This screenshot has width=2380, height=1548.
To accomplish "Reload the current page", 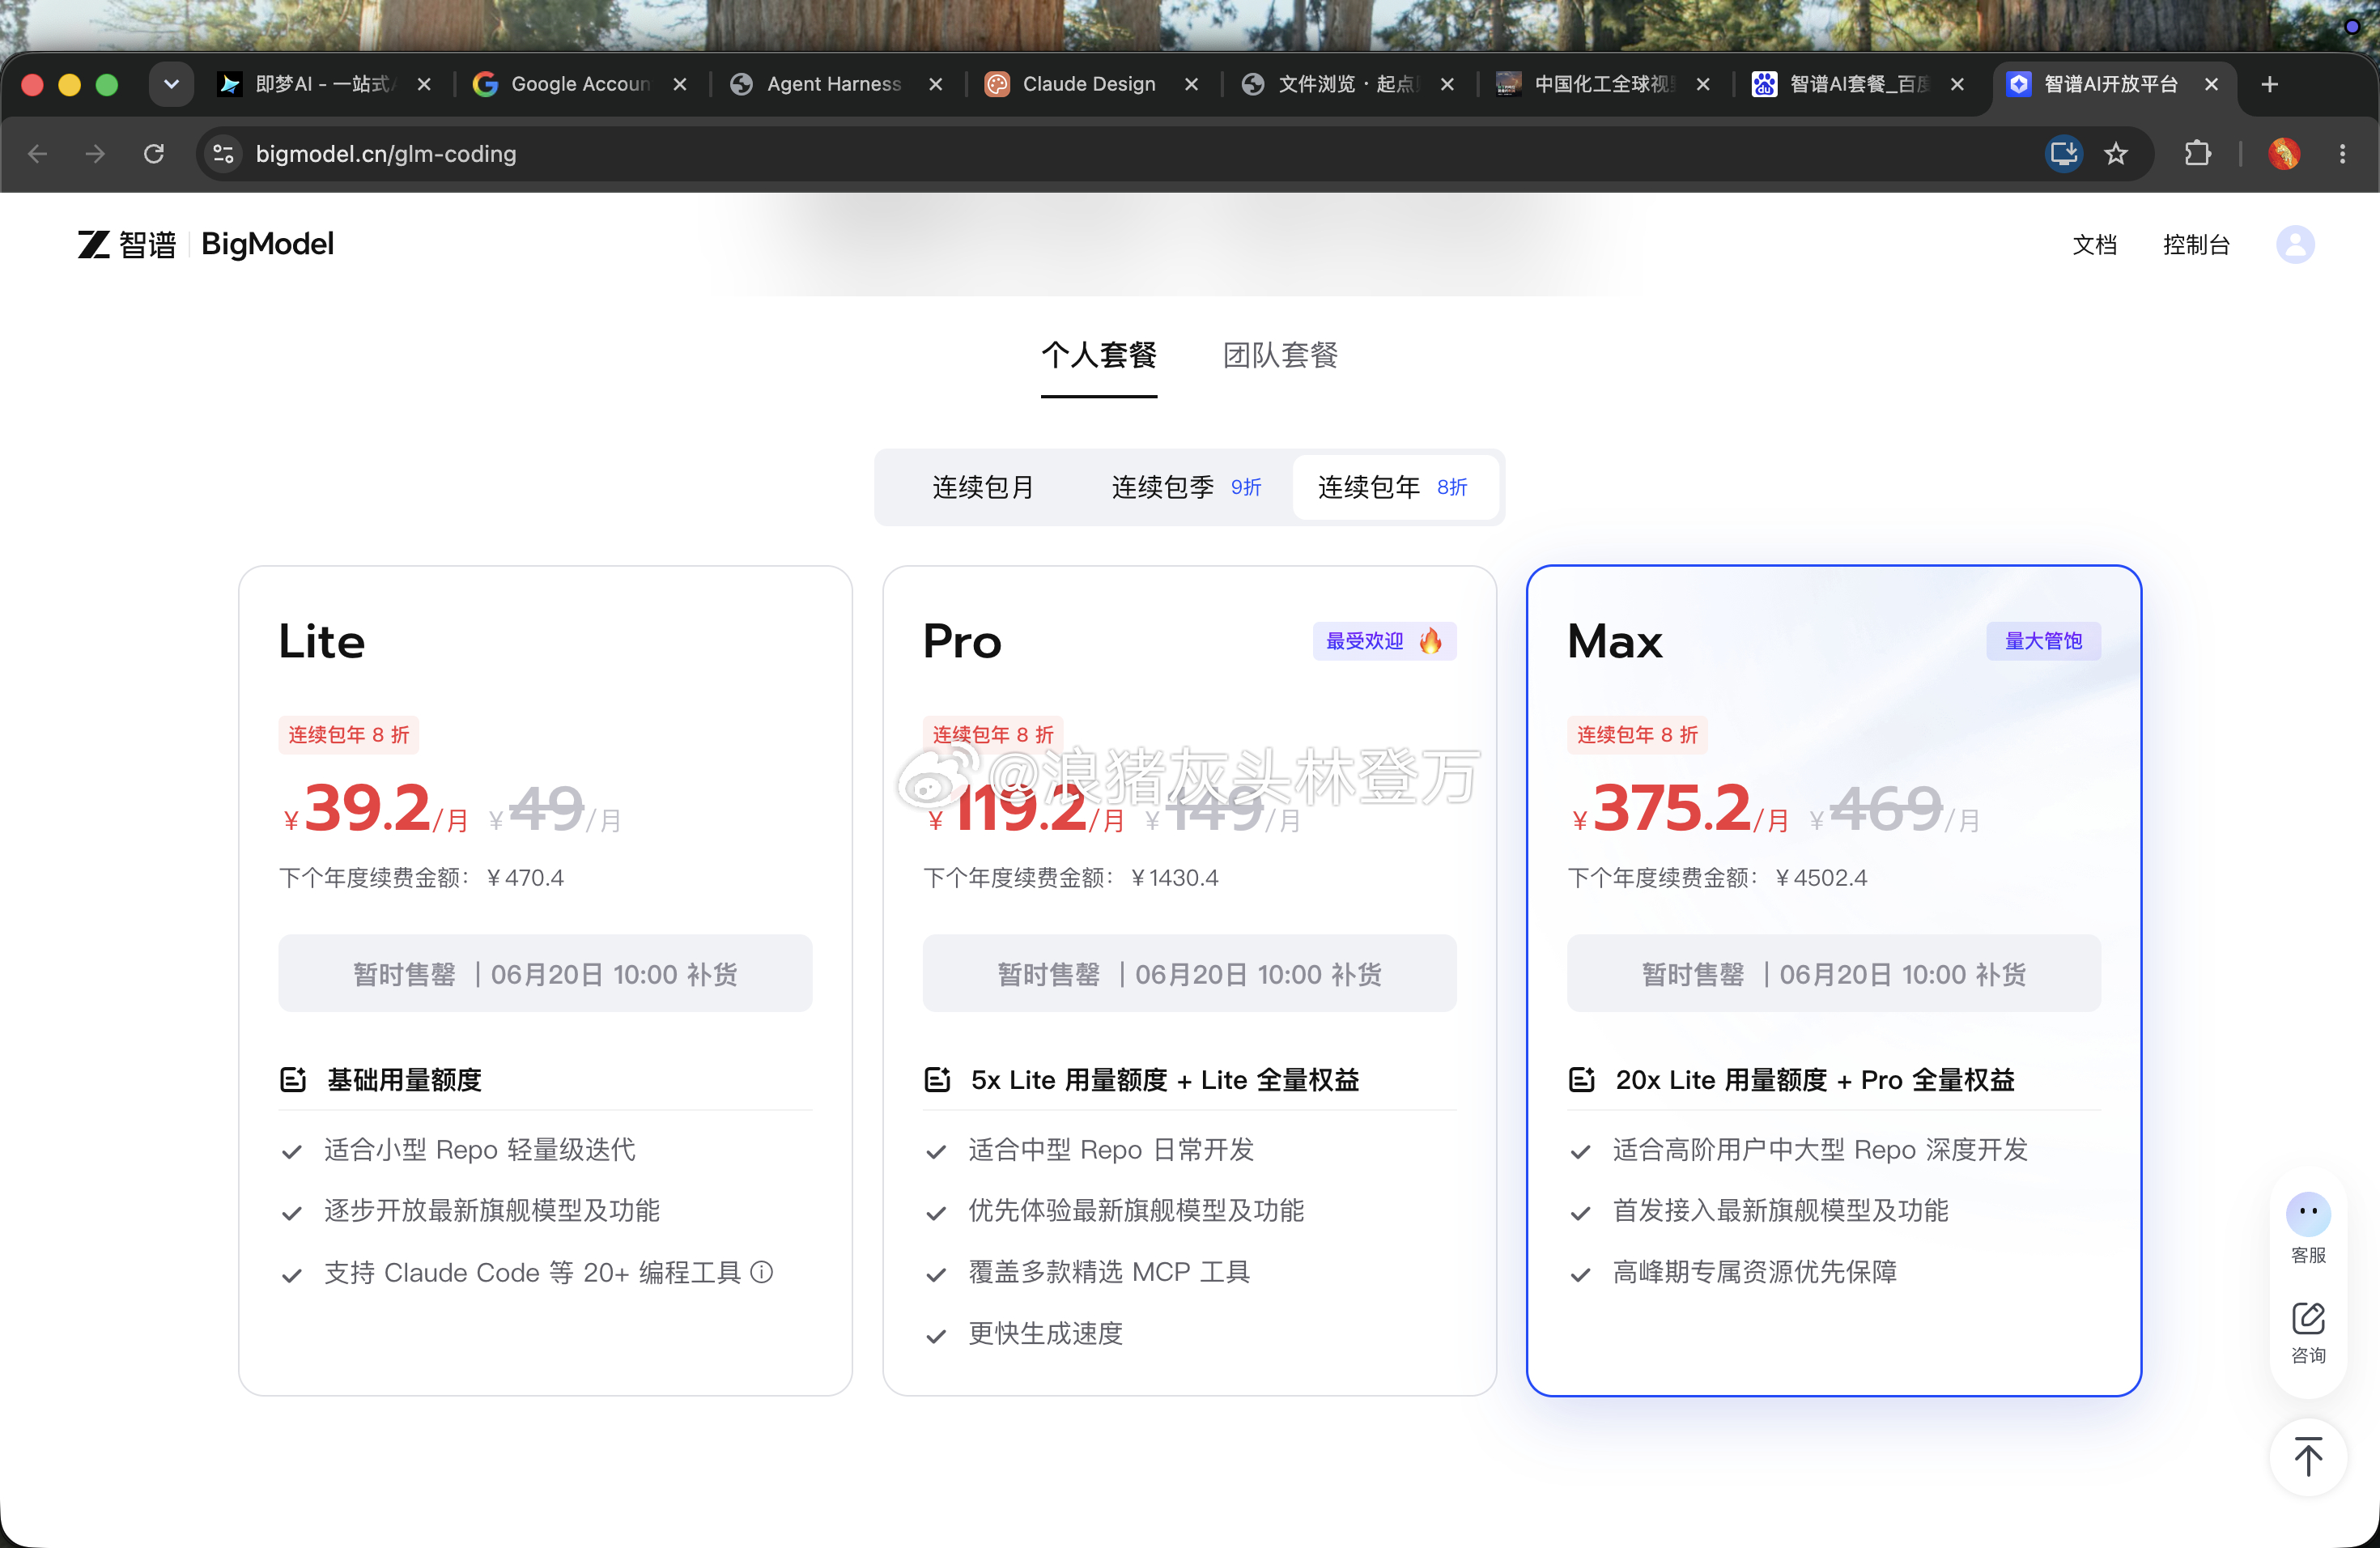I will [x=153, y=154].
